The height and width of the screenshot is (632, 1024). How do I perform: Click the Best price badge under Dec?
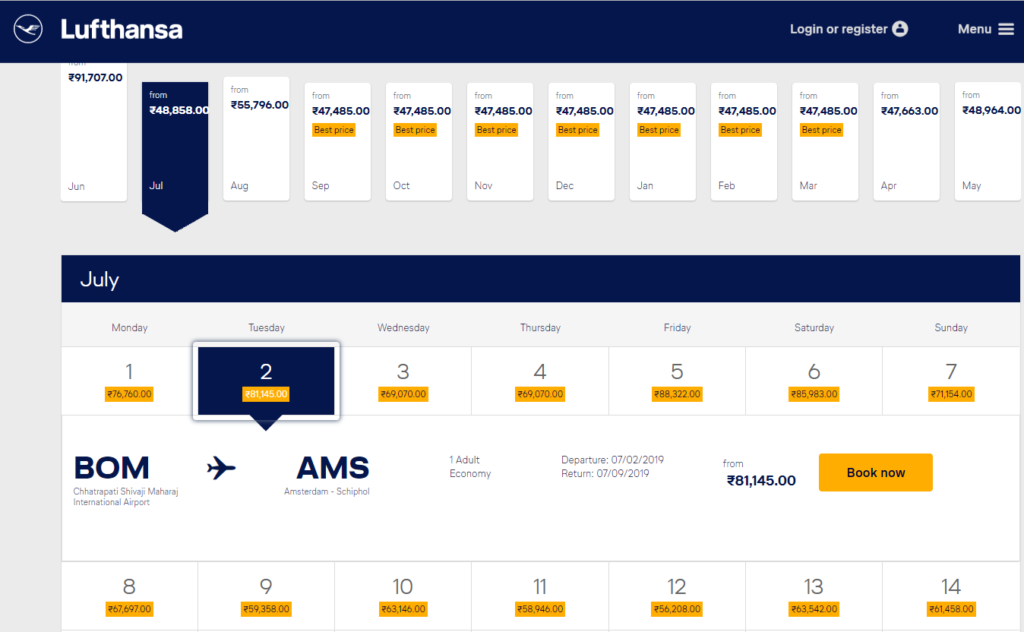[x=577, y=130]
